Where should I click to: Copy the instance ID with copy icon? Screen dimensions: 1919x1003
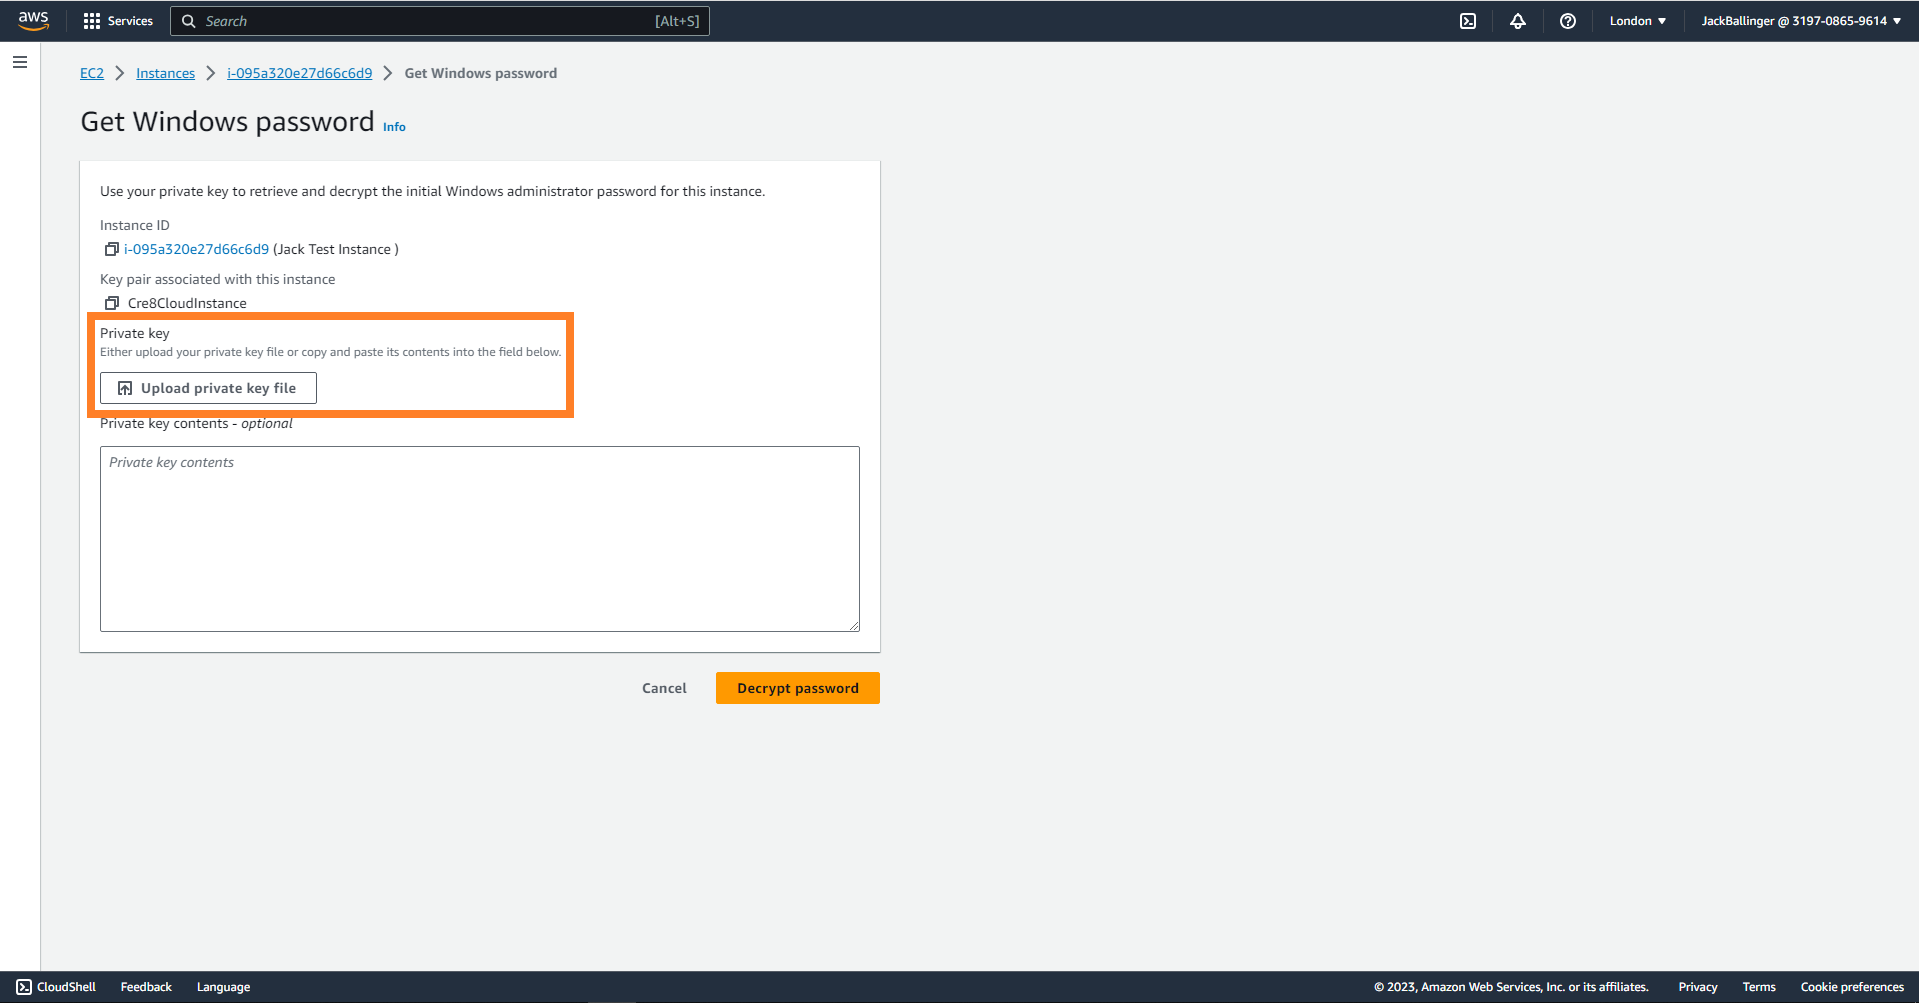coord(112,249)
